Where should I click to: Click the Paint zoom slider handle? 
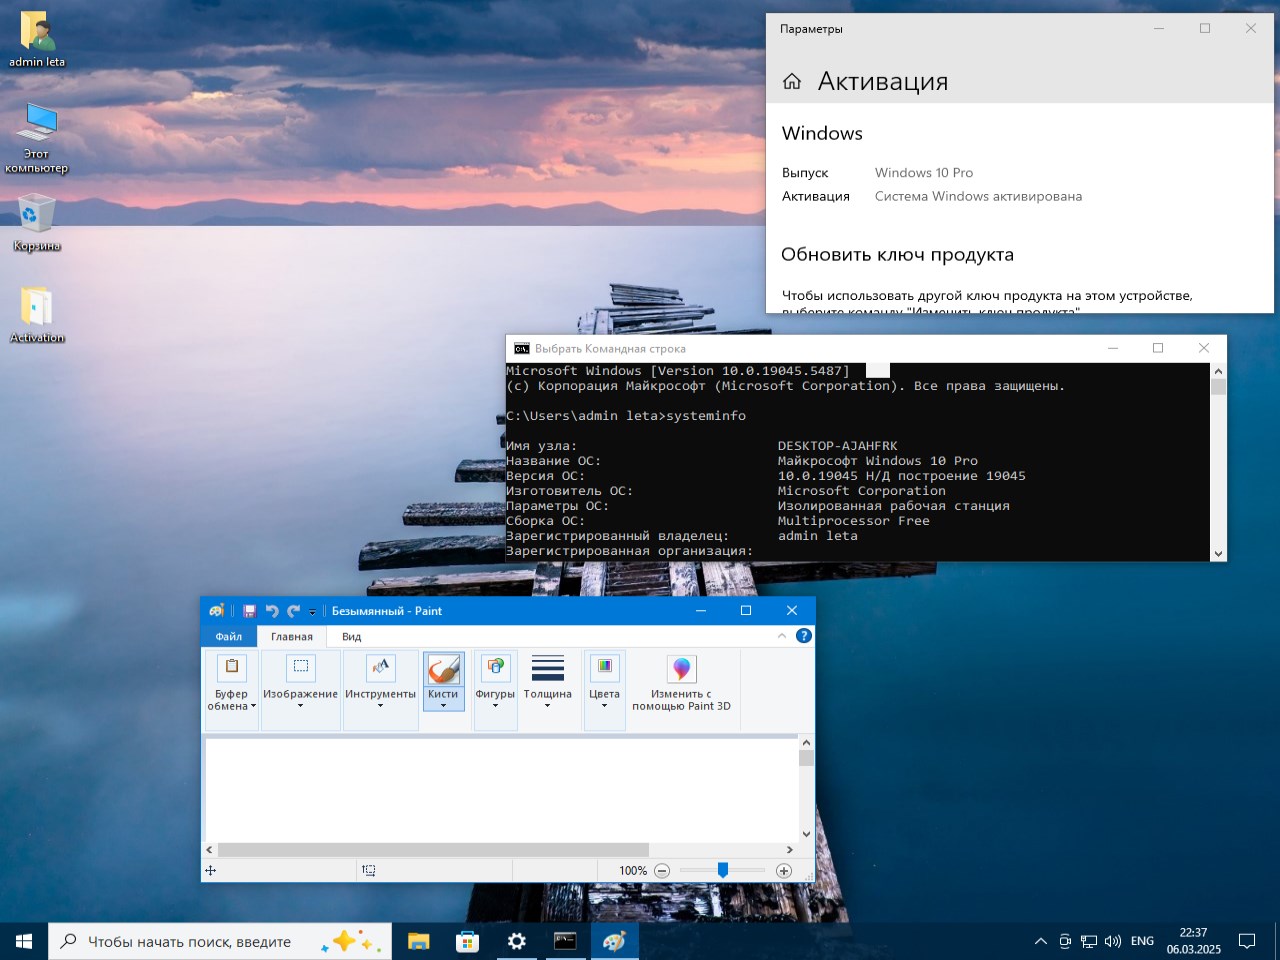pos(722,870)
